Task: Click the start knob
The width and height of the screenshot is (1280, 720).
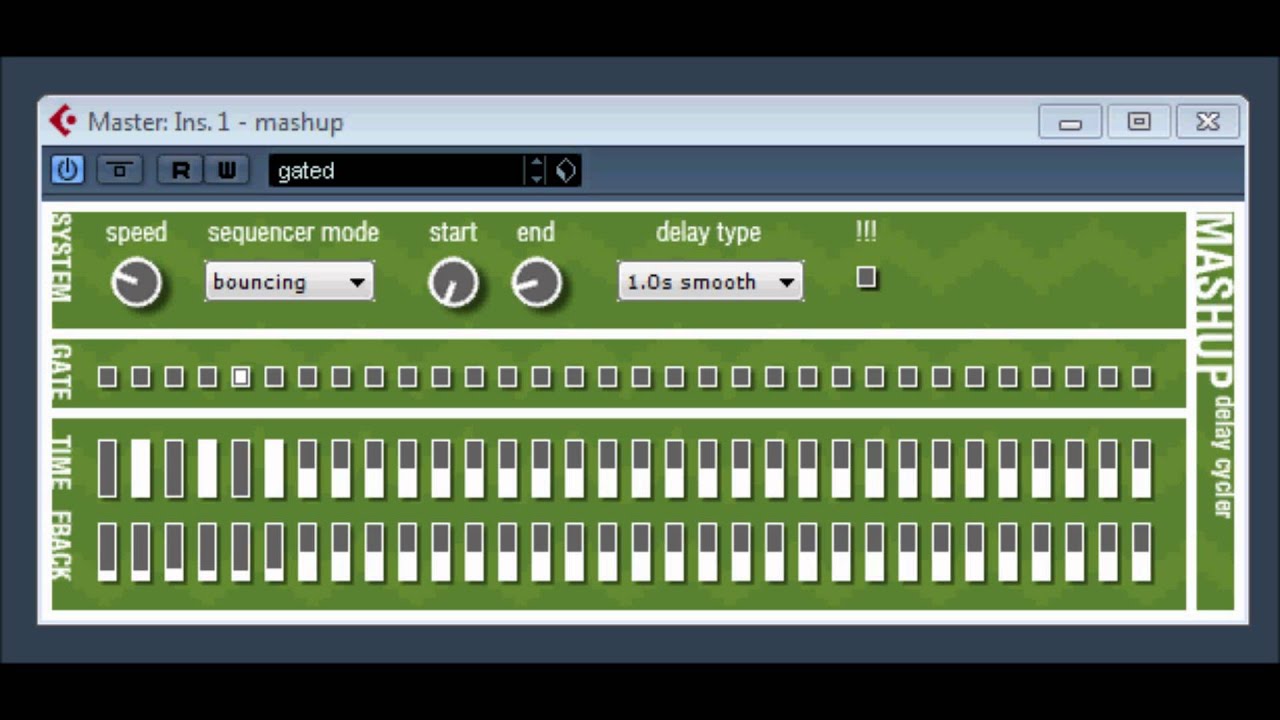Action: (453, 283)
